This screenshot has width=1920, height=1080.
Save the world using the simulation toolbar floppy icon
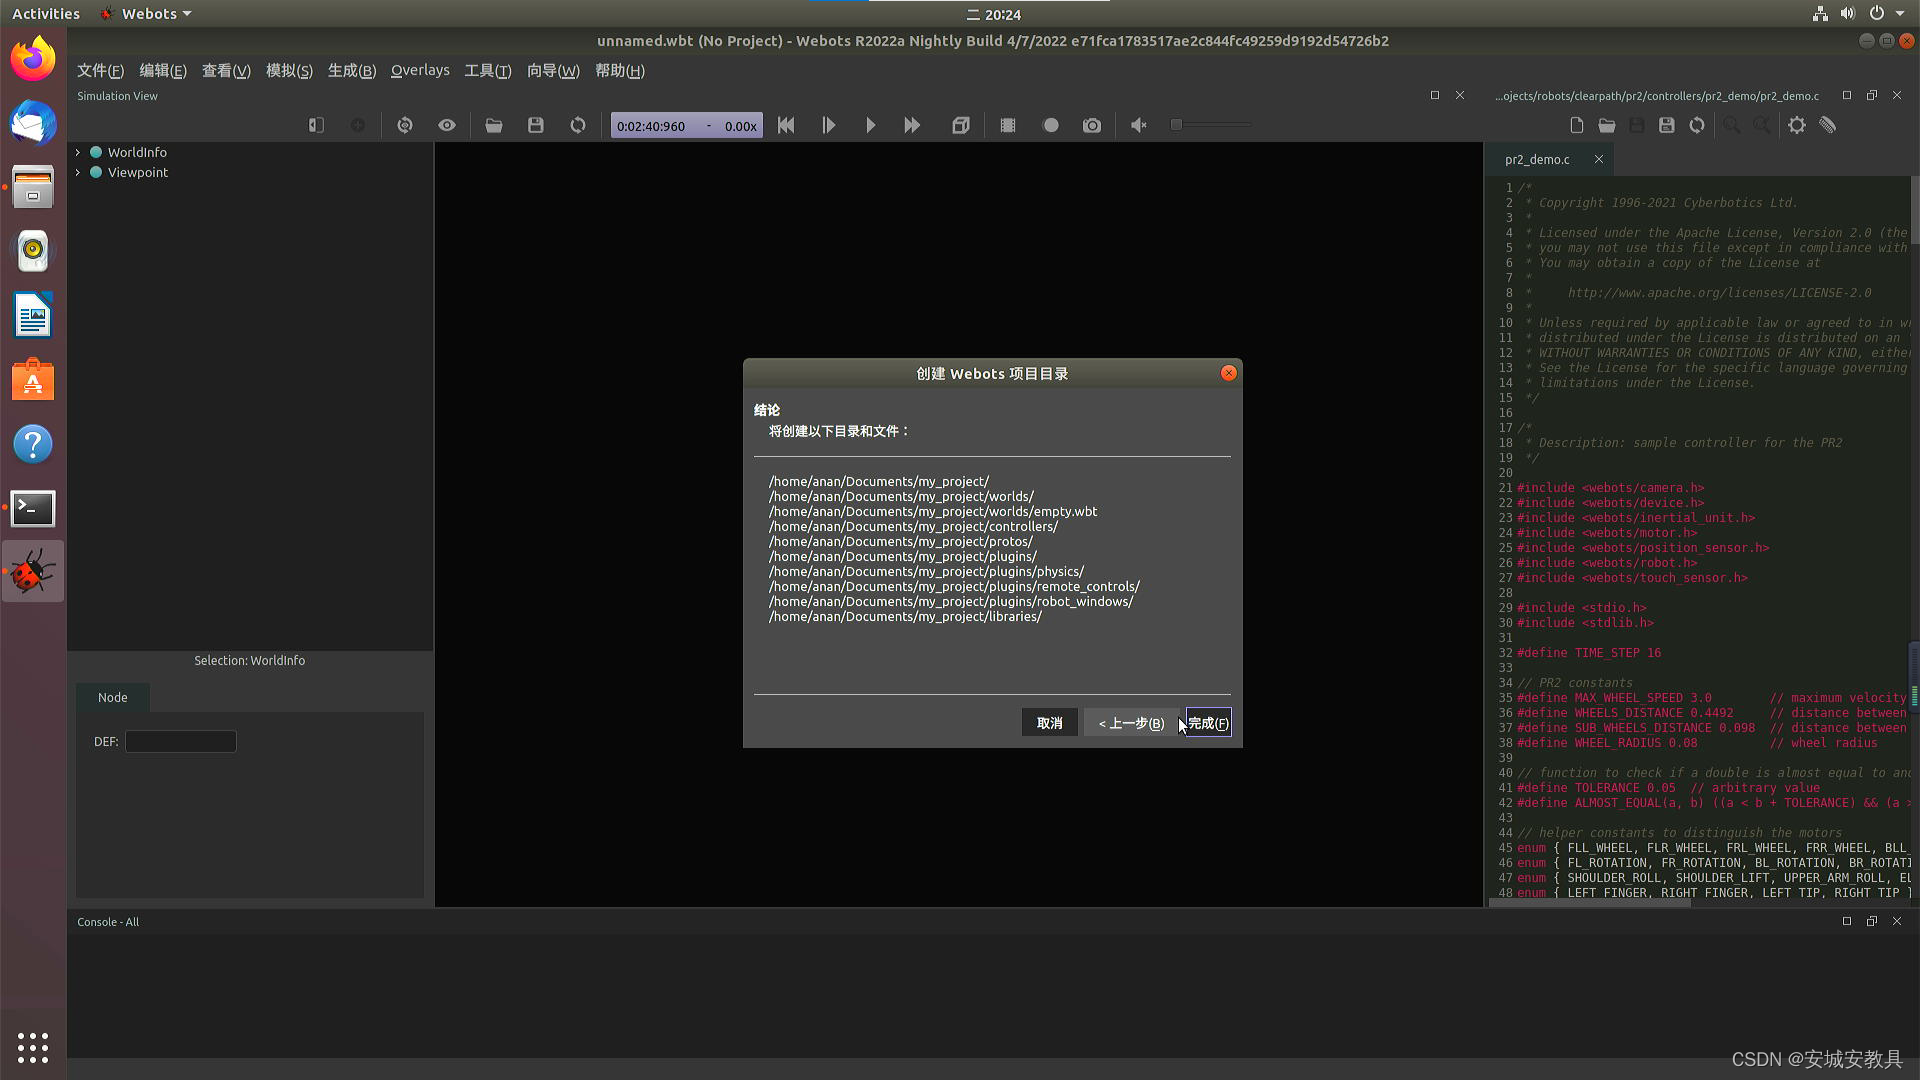tap(536, 125)
